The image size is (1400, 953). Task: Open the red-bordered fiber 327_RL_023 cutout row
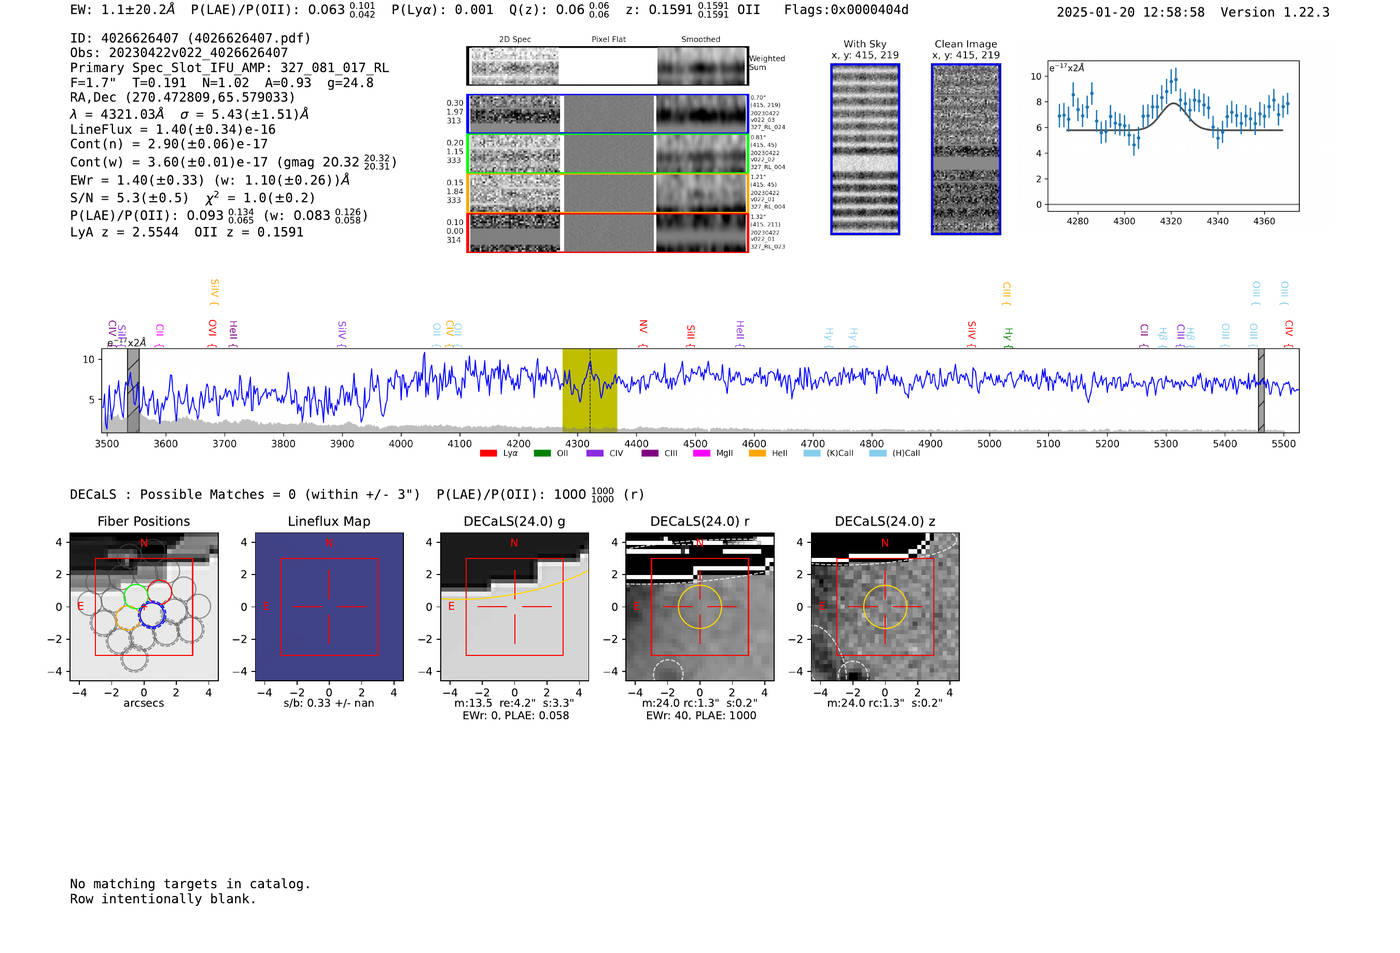(x=607, y=232)
